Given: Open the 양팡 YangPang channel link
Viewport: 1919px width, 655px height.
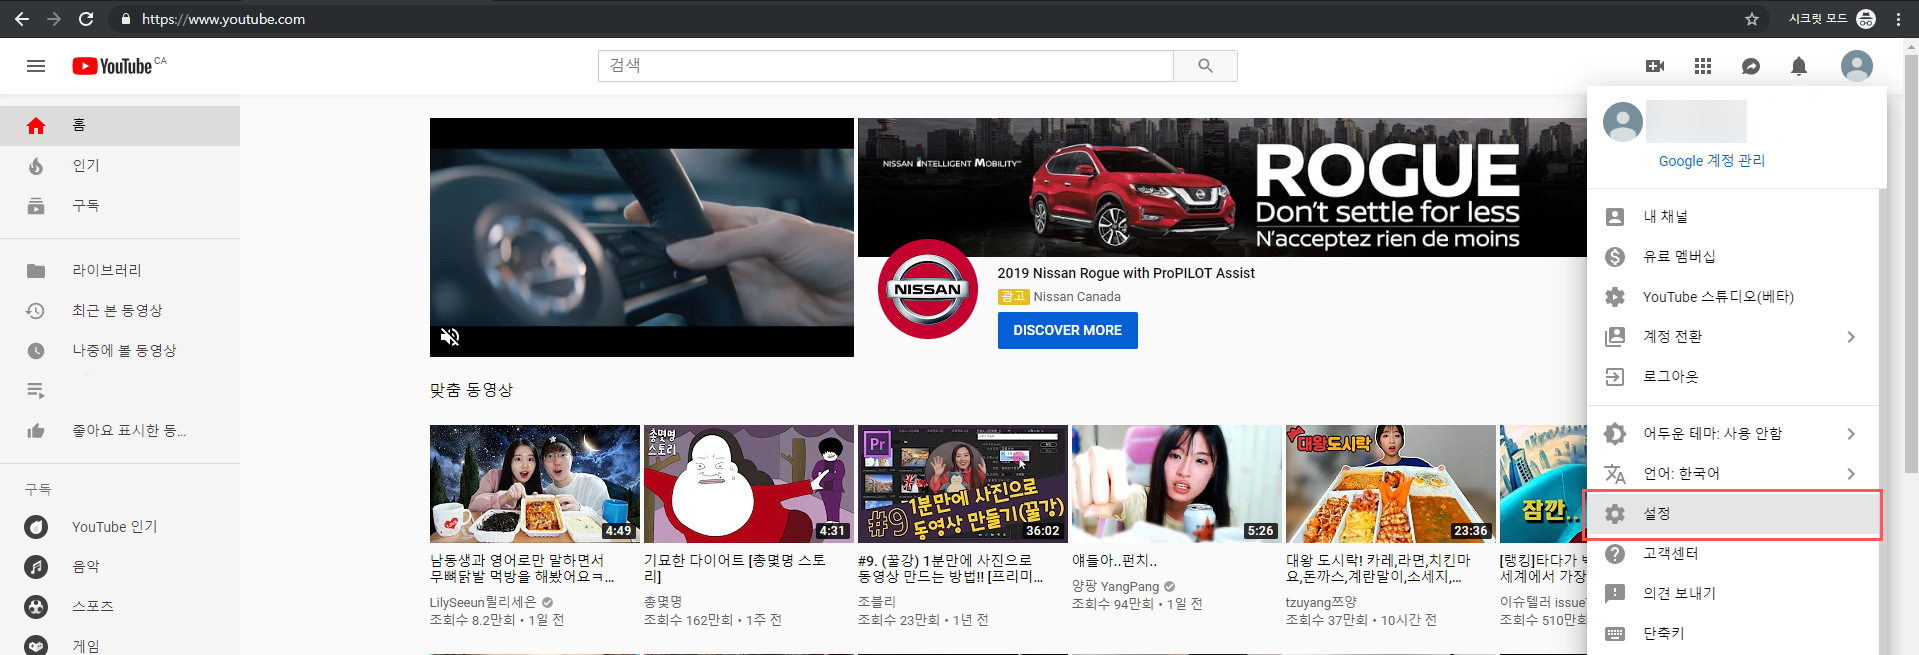Looking at the screenshot, I should click(1115, 587).
